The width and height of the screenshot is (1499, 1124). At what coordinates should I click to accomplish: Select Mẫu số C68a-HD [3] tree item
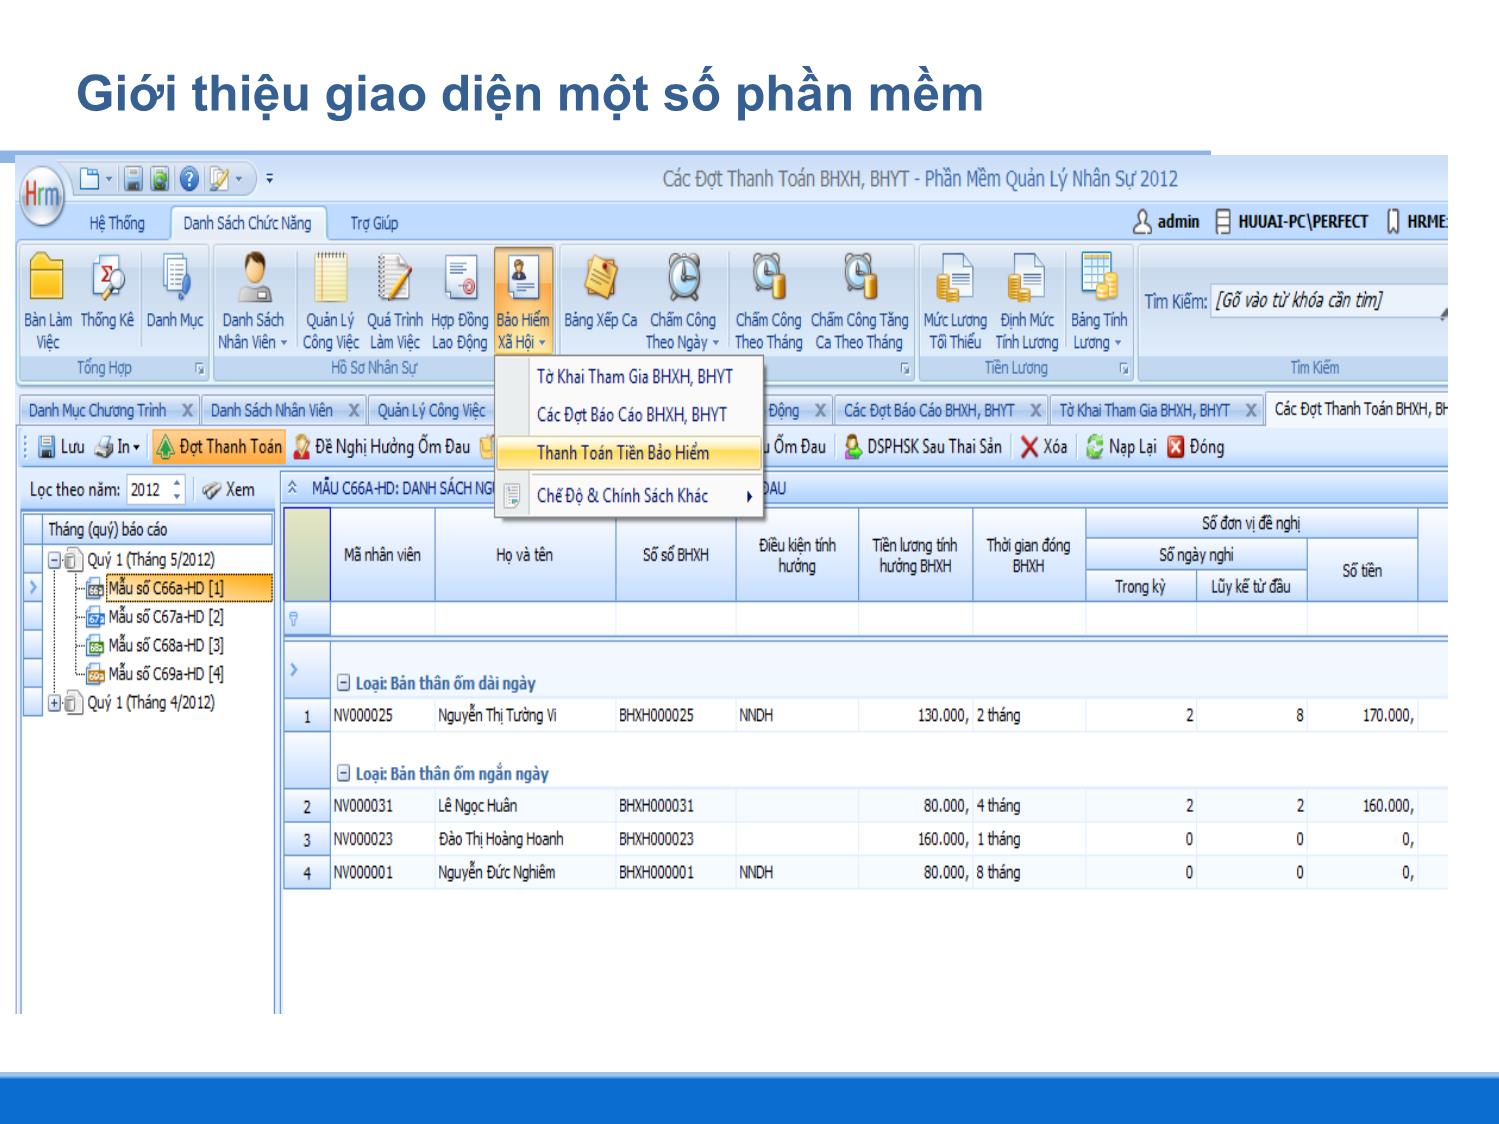(x=155, y=646)
